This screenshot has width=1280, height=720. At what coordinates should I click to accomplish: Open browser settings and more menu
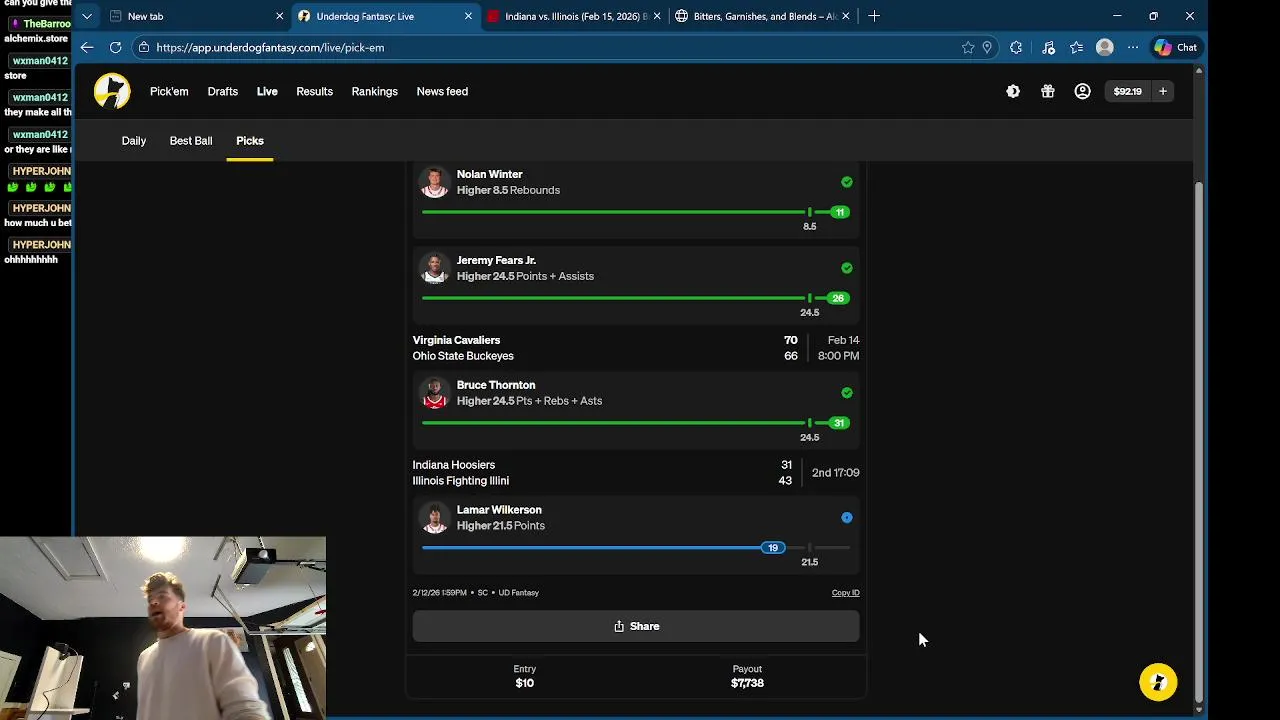[x=1133, y=47]
